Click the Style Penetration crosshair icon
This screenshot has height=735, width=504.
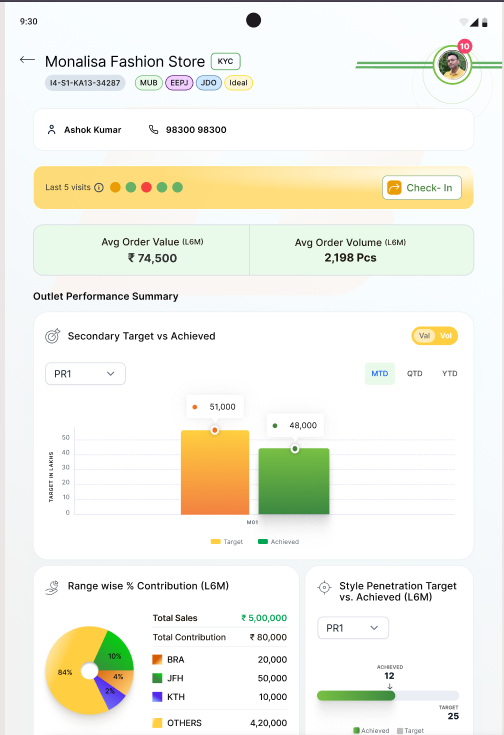point(324,587)
